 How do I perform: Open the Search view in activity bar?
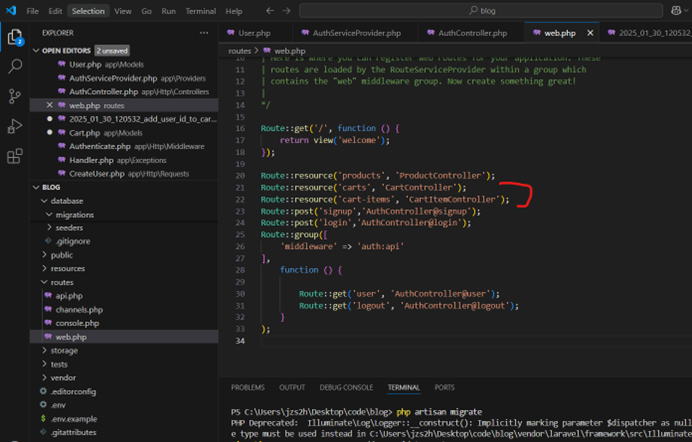[15, 67]
